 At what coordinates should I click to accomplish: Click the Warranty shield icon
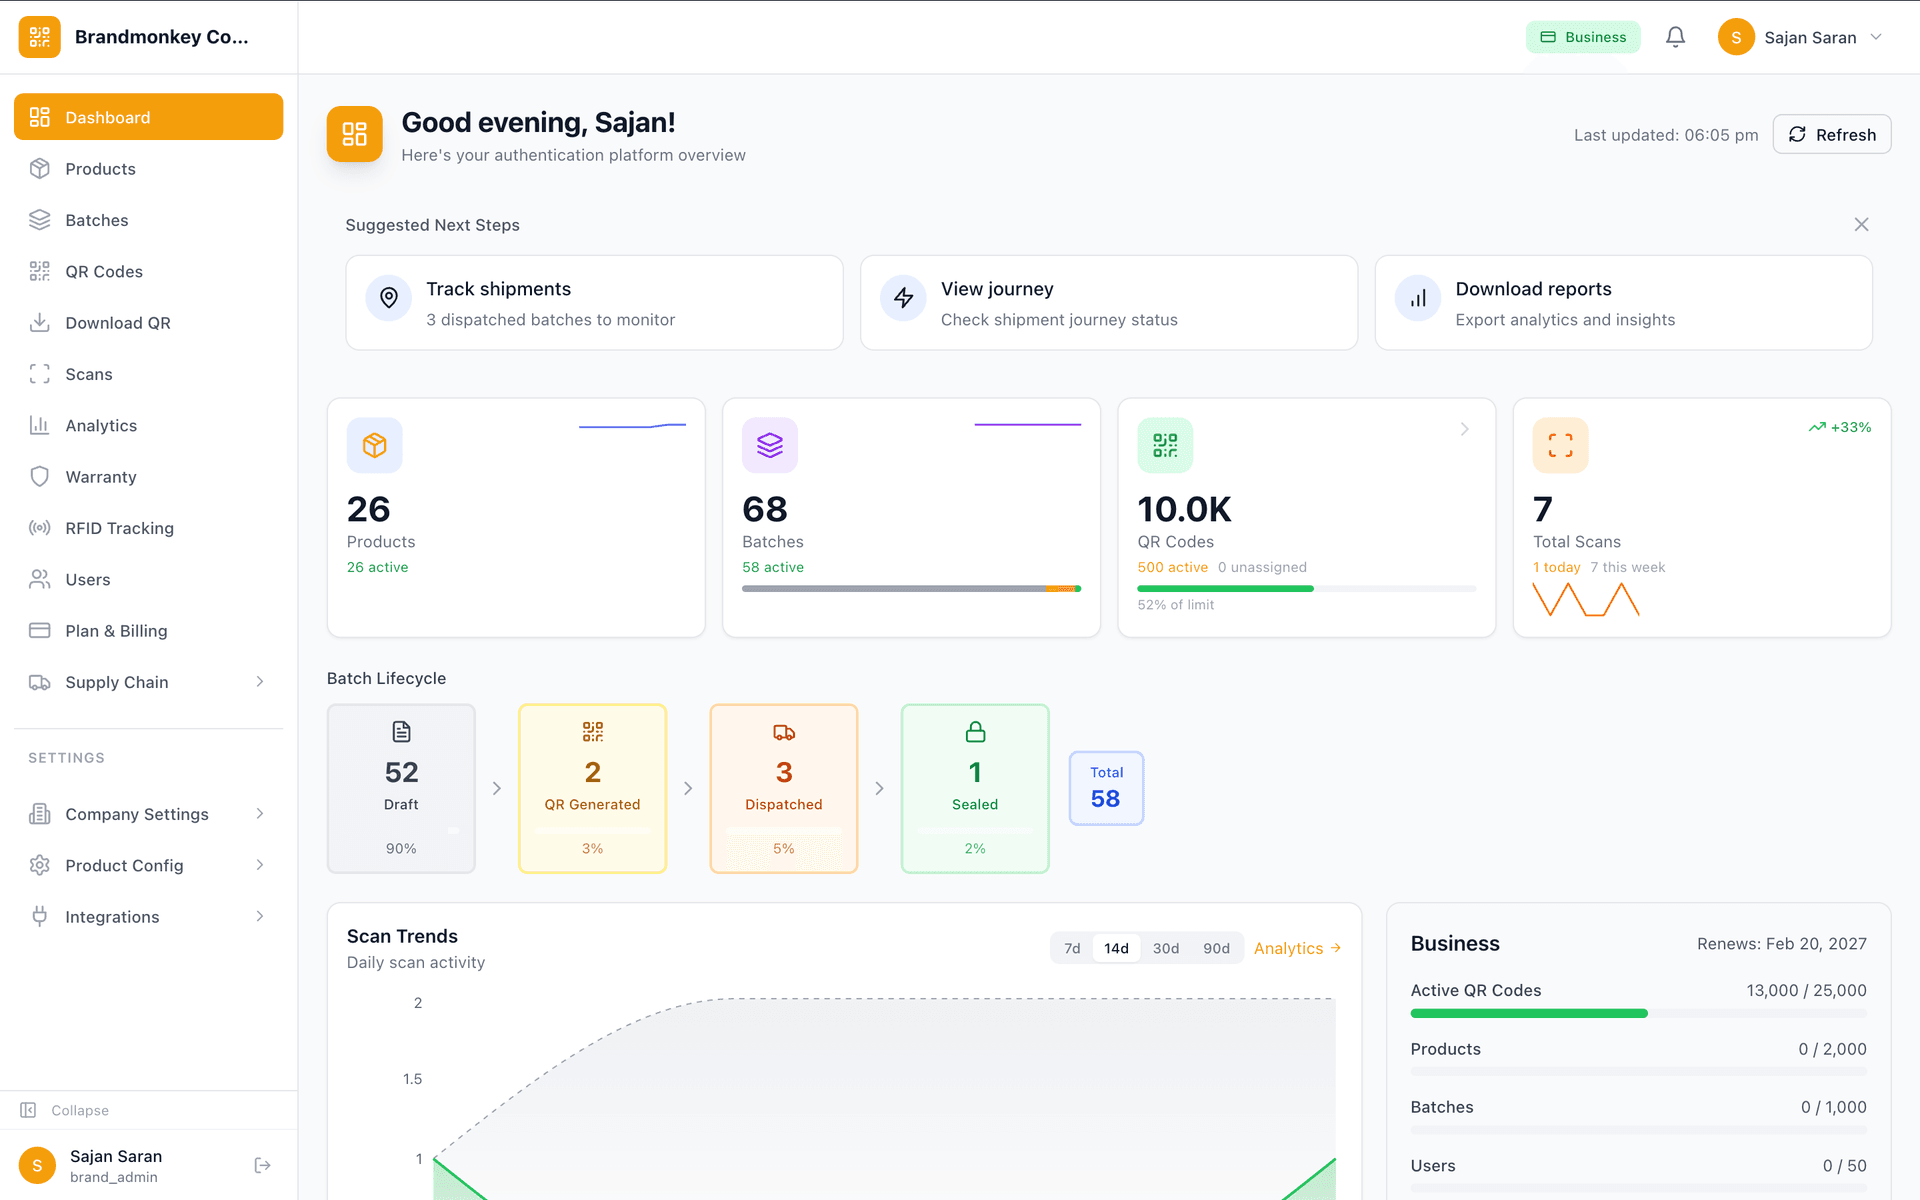click(40, 476)
